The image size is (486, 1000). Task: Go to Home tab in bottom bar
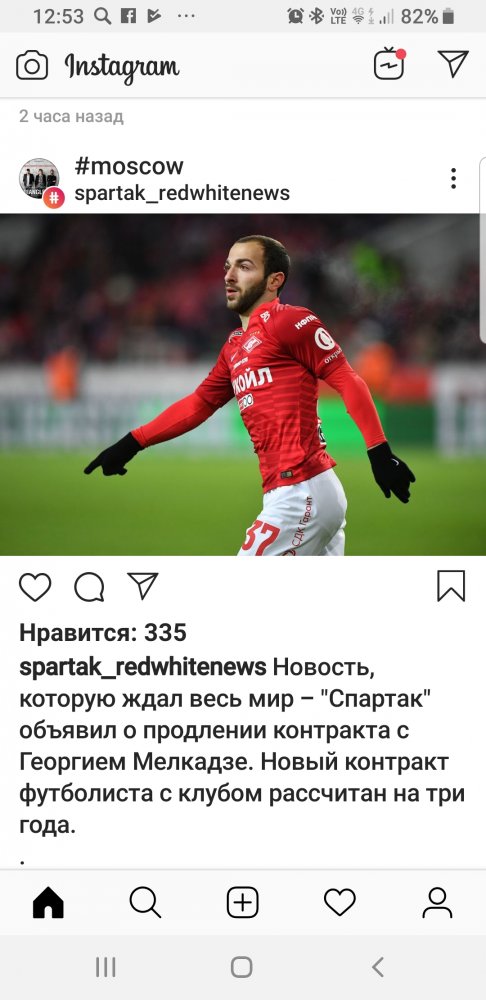(x=48, y=902)
